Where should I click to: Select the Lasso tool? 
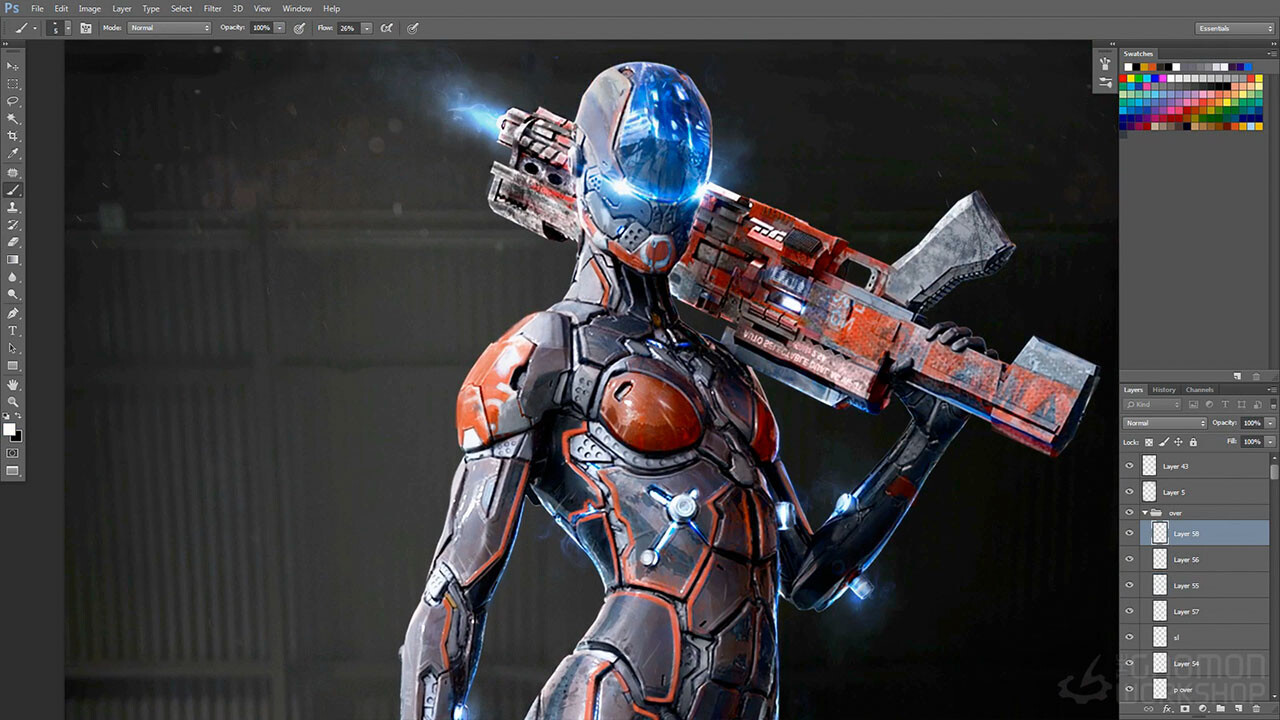click(x=13, y=102)
